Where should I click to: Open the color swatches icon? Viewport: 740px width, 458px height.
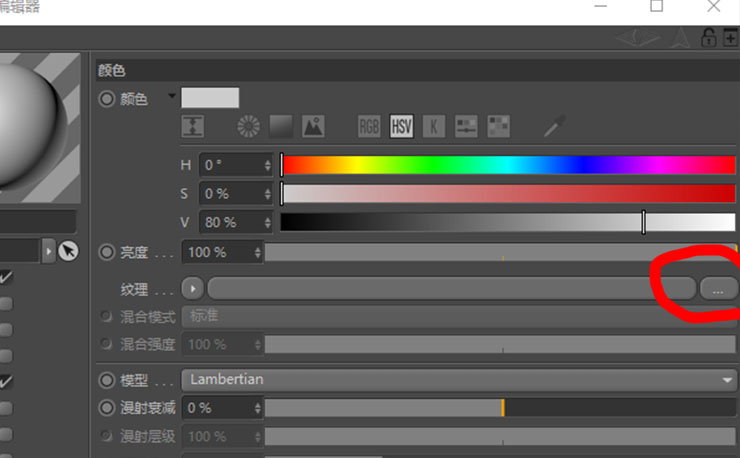pos(498,126)
